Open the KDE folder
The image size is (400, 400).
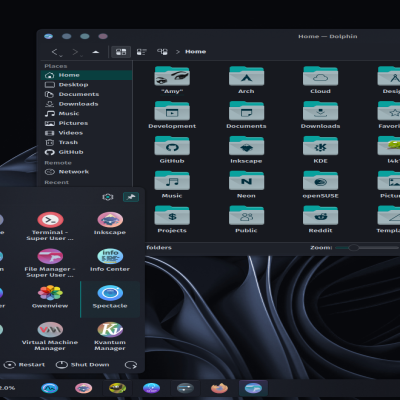(x=320, y=150)
